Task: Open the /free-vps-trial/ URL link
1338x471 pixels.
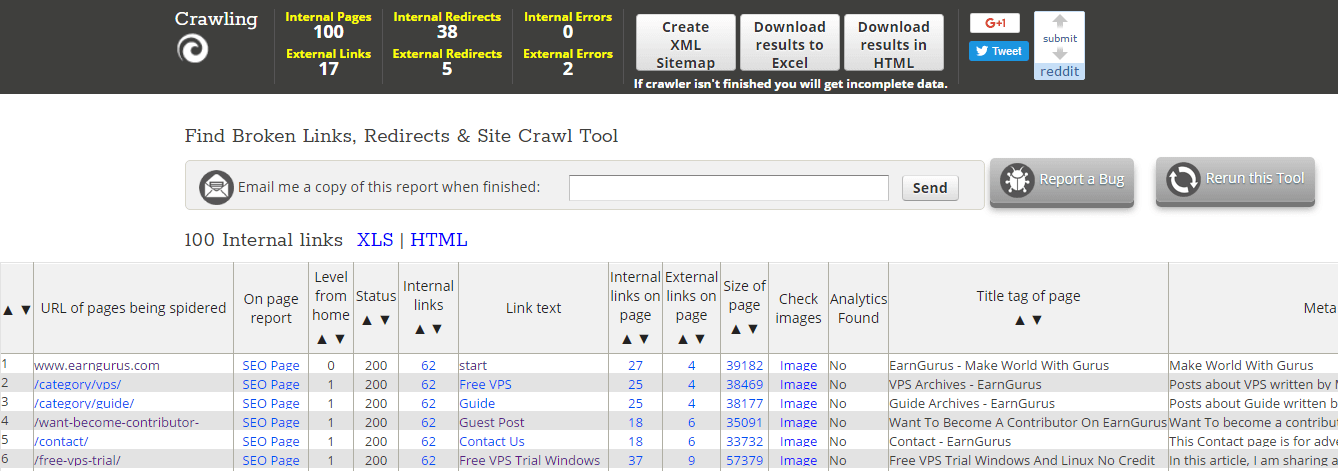Action: pyautogui.click(x=78, y=461)
